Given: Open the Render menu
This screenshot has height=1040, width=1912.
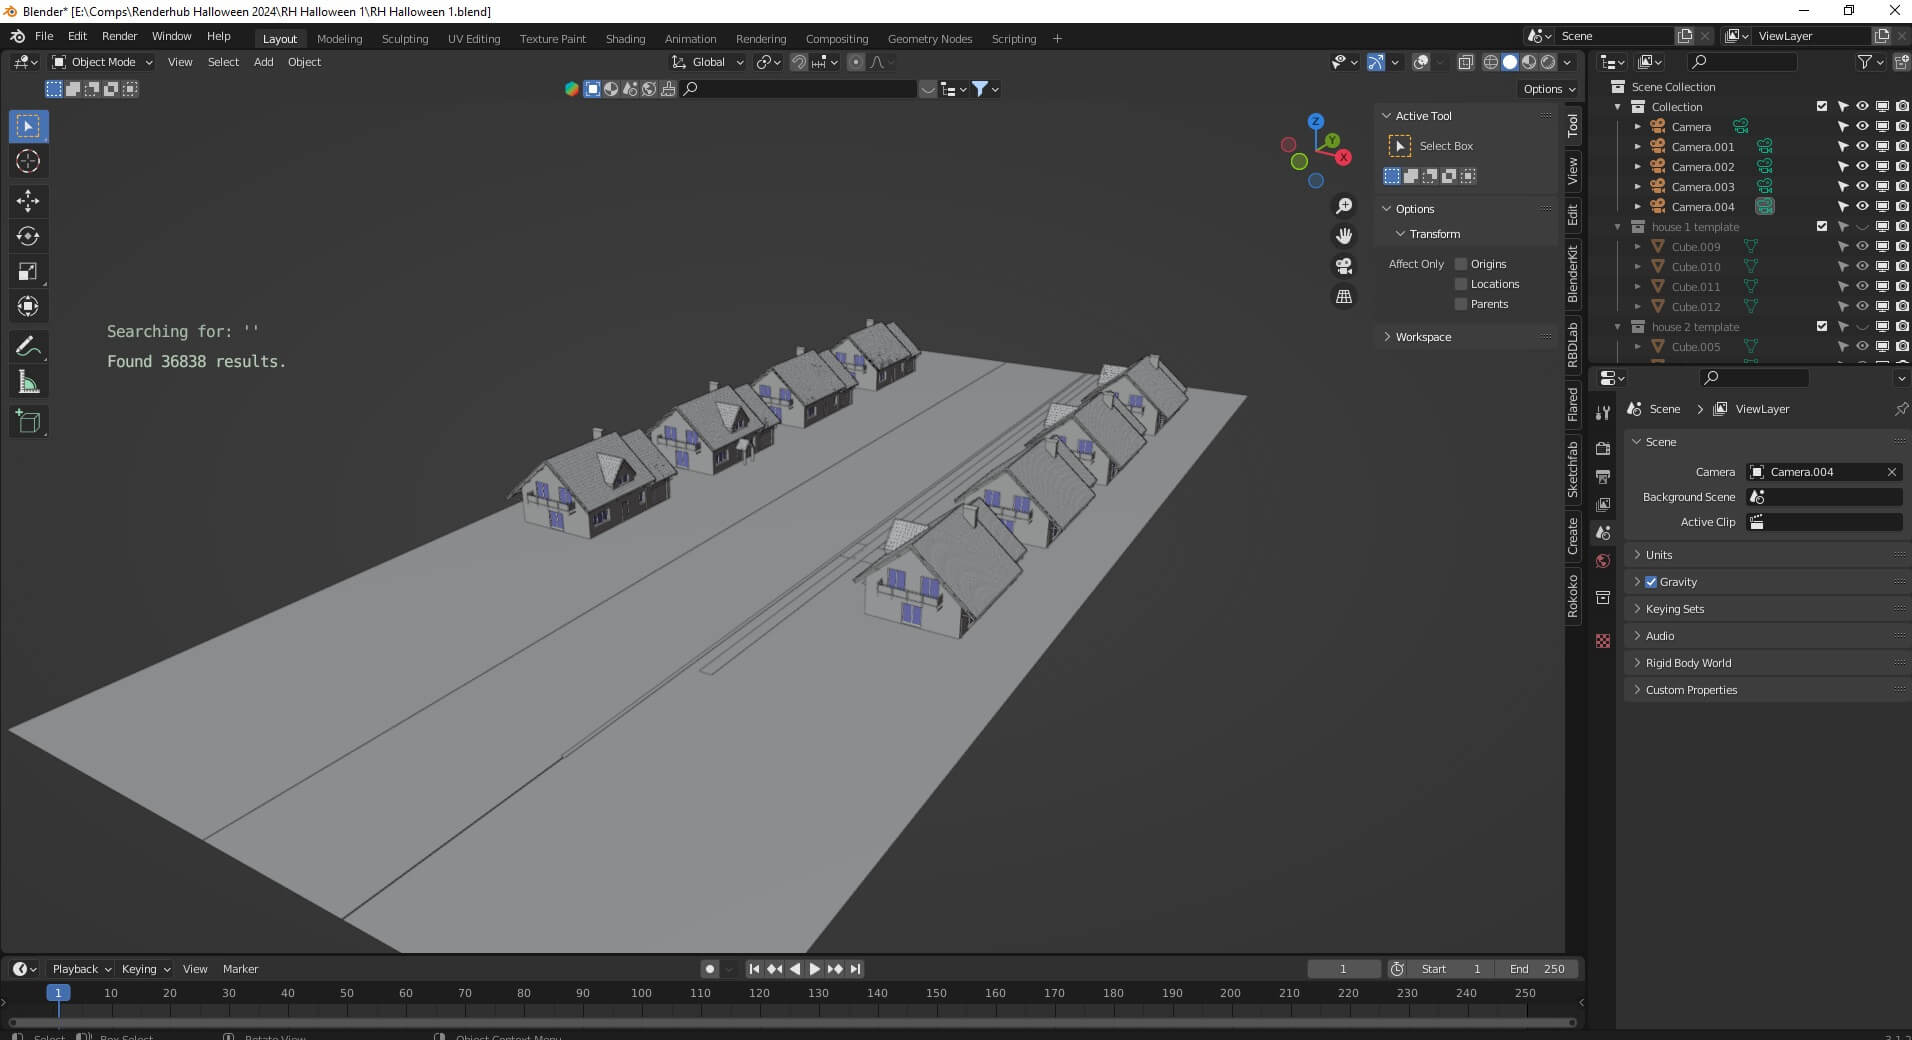Looking at the screenshot, I should point(119,36).
